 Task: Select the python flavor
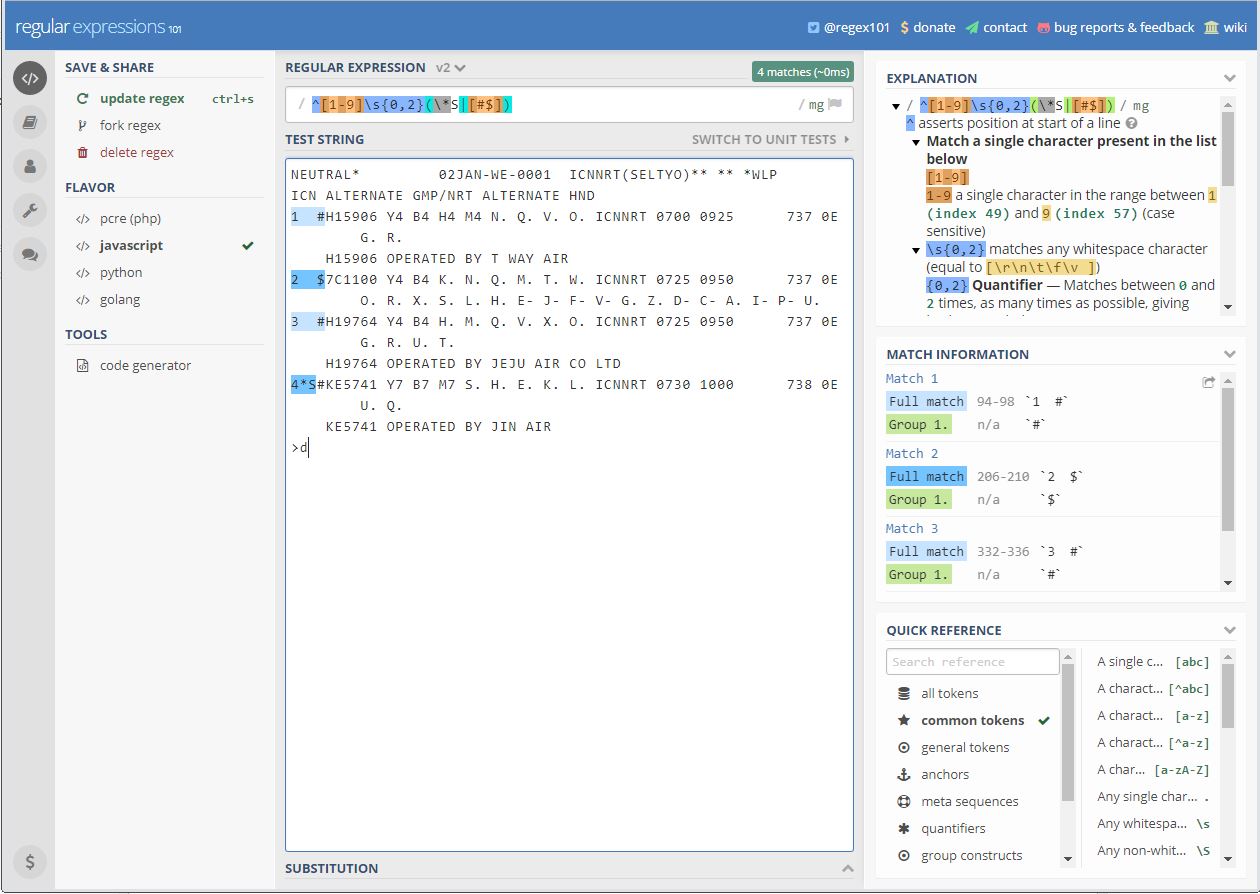click(x=121, y=272)
